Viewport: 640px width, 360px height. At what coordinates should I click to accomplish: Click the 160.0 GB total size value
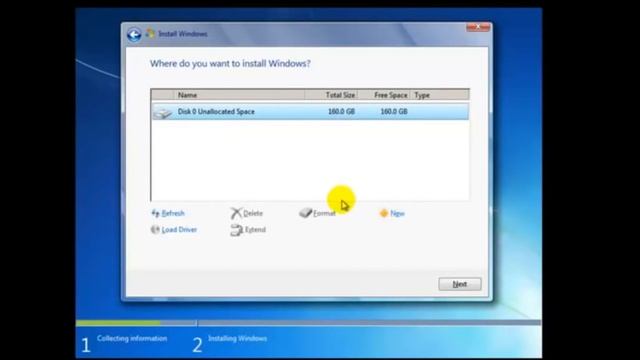click(341, 111)
